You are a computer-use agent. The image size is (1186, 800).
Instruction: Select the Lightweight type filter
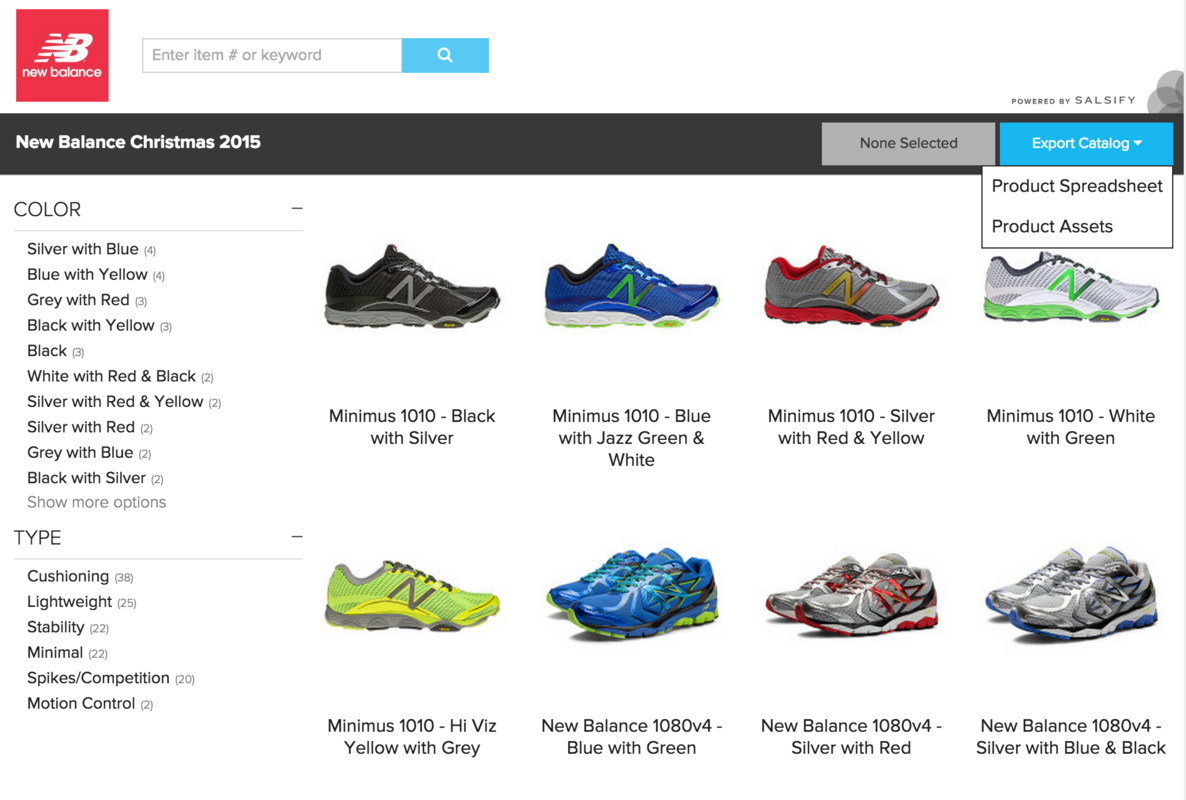71,601
